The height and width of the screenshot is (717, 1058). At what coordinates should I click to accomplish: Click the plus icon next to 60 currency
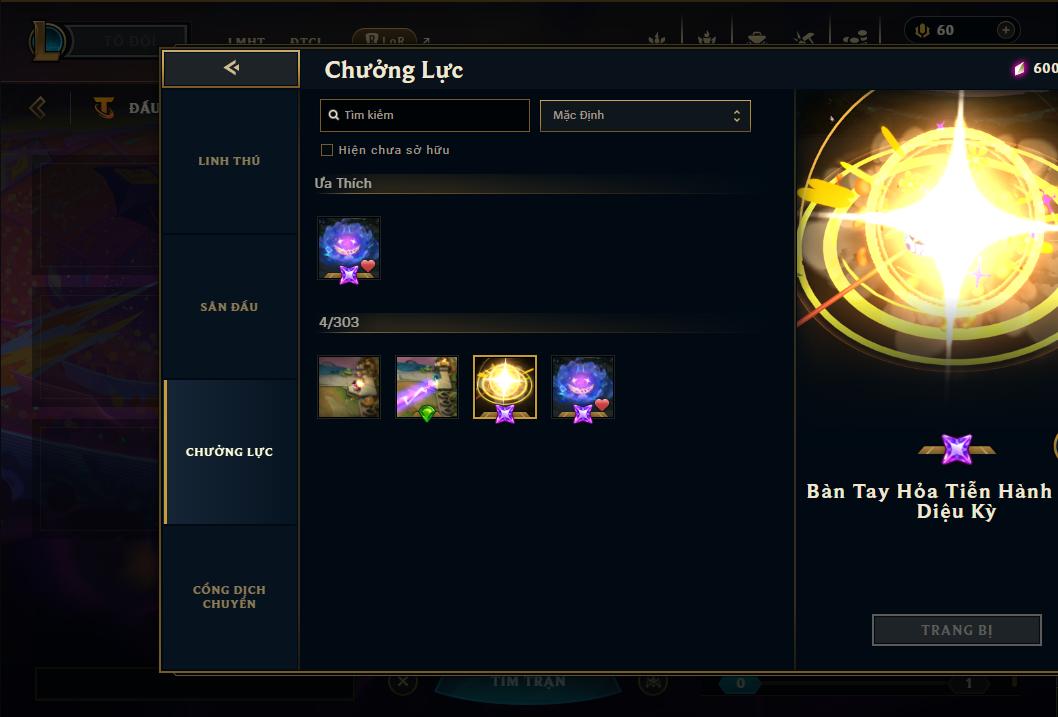[1005, 30]
